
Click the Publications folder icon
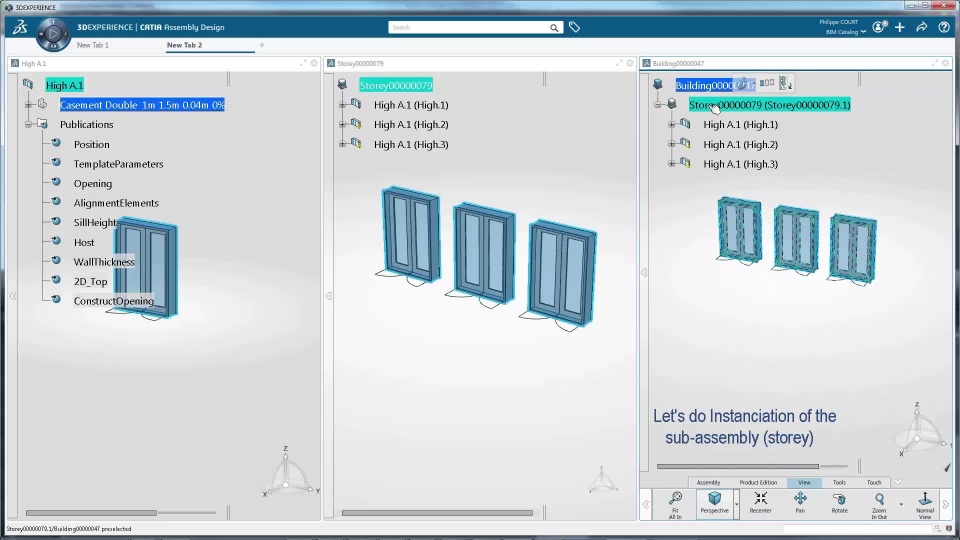point(42,124)
